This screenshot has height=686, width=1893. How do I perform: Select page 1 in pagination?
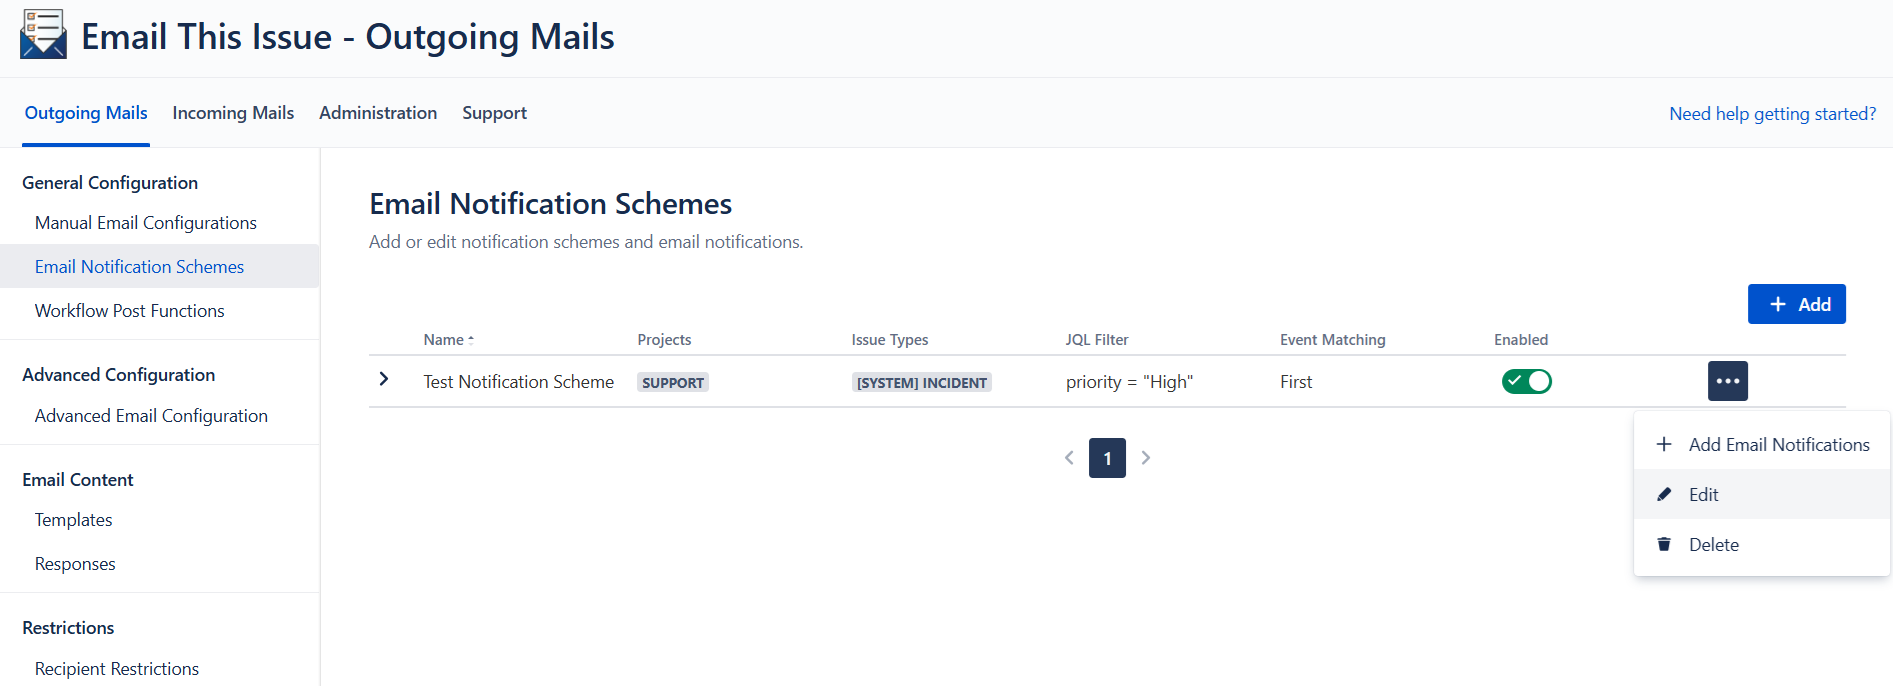1107,458
